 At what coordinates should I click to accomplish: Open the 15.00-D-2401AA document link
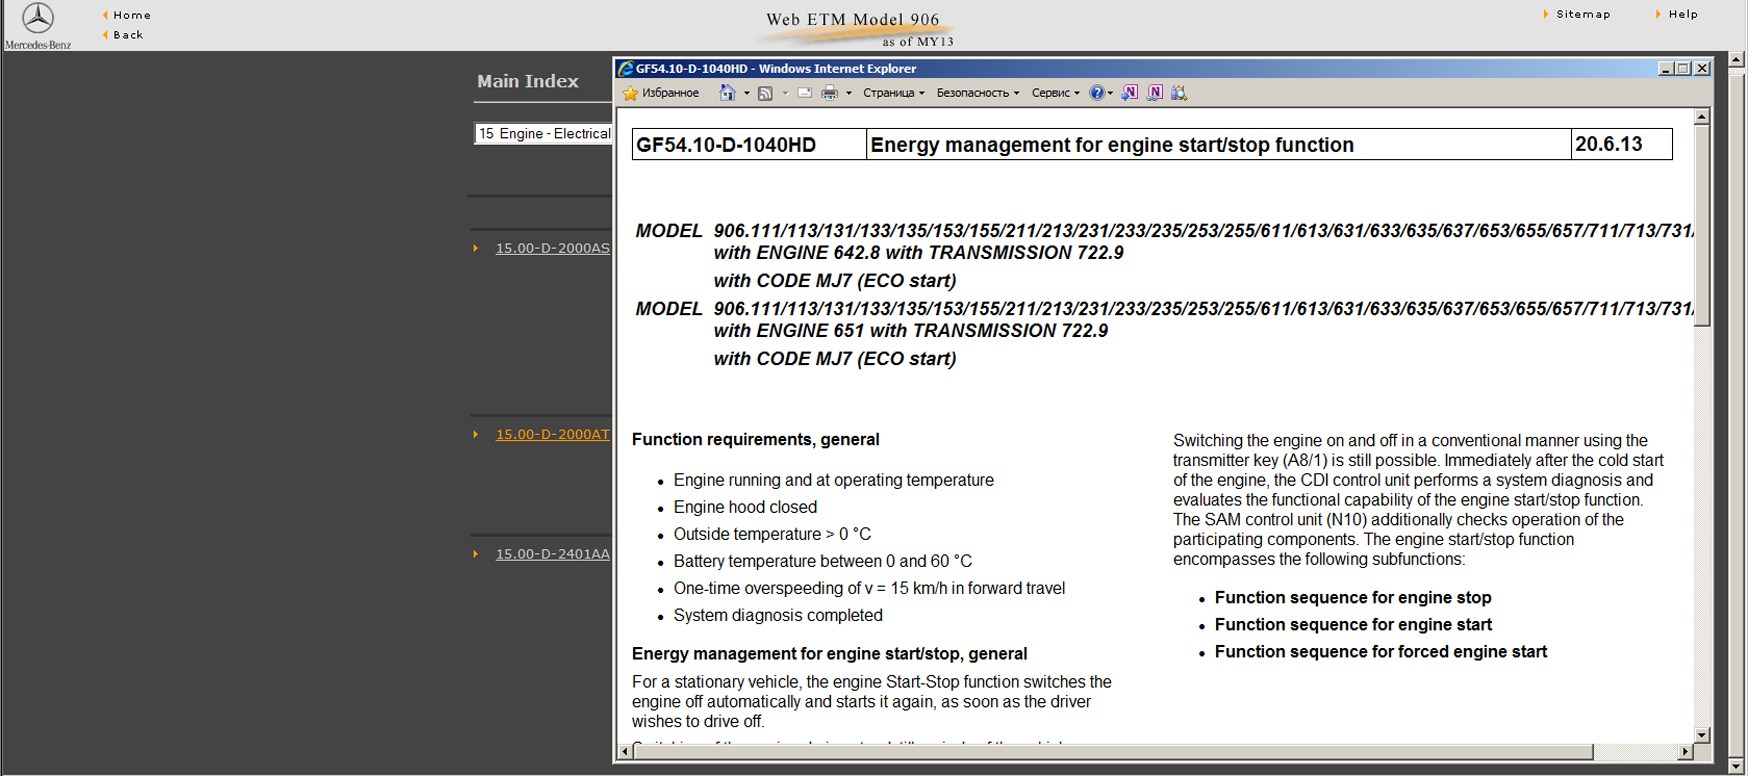click(552, 555)
